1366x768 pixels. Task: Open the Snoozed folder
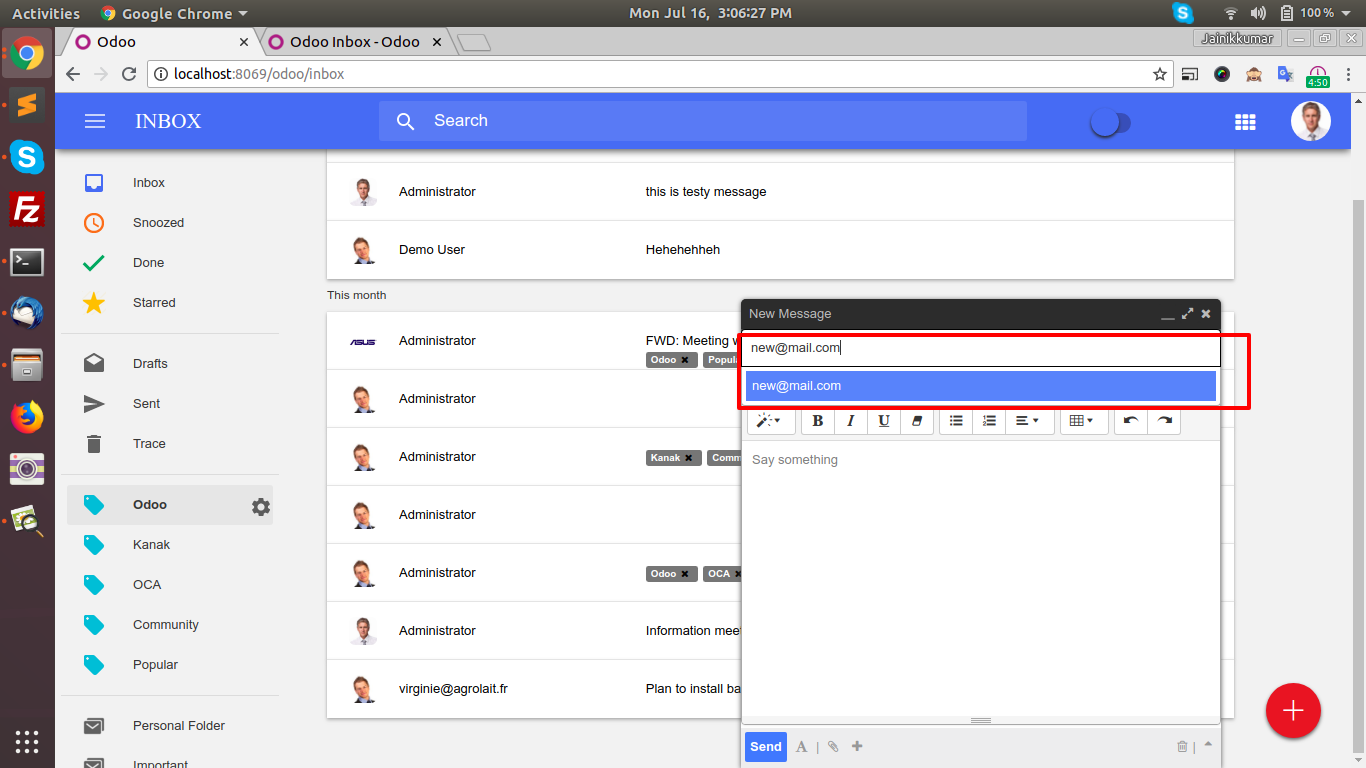tap(158, 223)
